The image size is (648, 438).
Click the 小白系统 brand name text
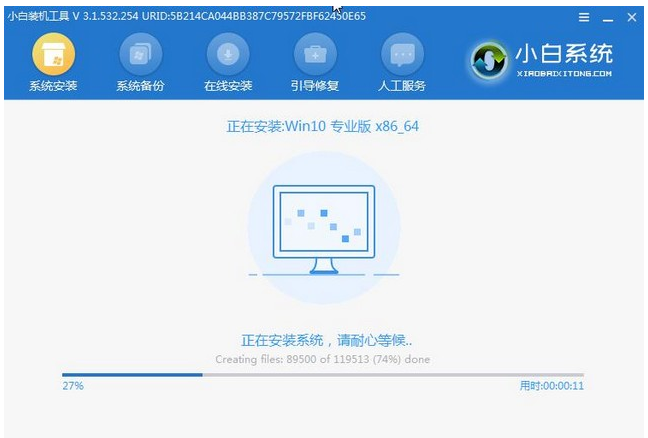pos(564,54)
